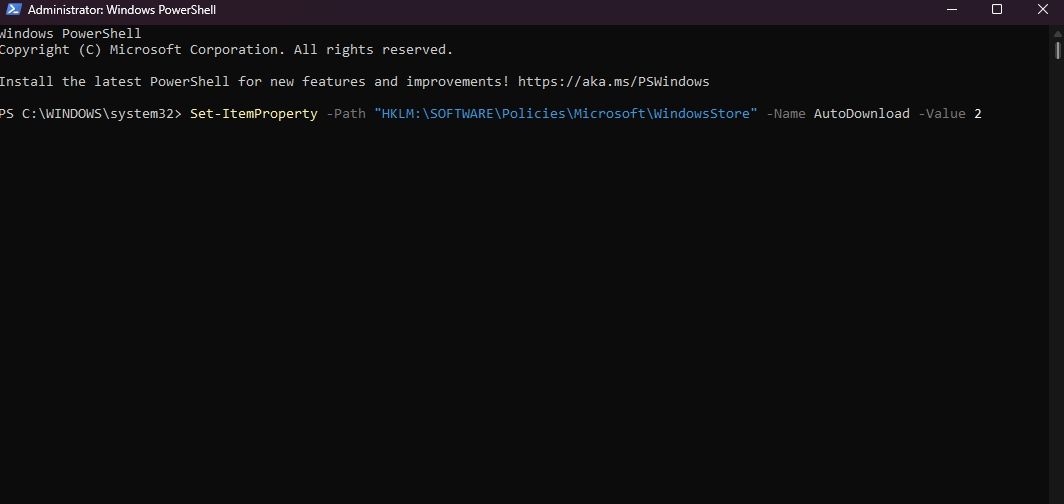
Task: Click the vertical scrollbar thumb
Action: (x=1057, y=50)
